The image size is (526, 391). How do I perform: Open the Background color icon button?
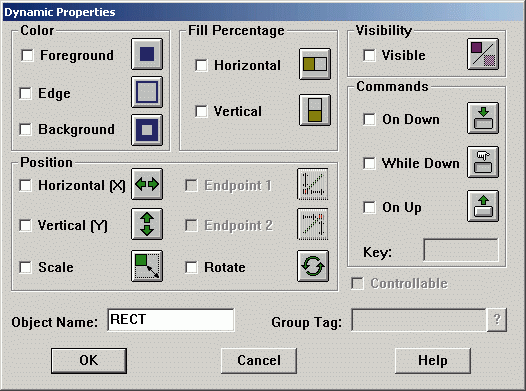(x=147, y=130)
